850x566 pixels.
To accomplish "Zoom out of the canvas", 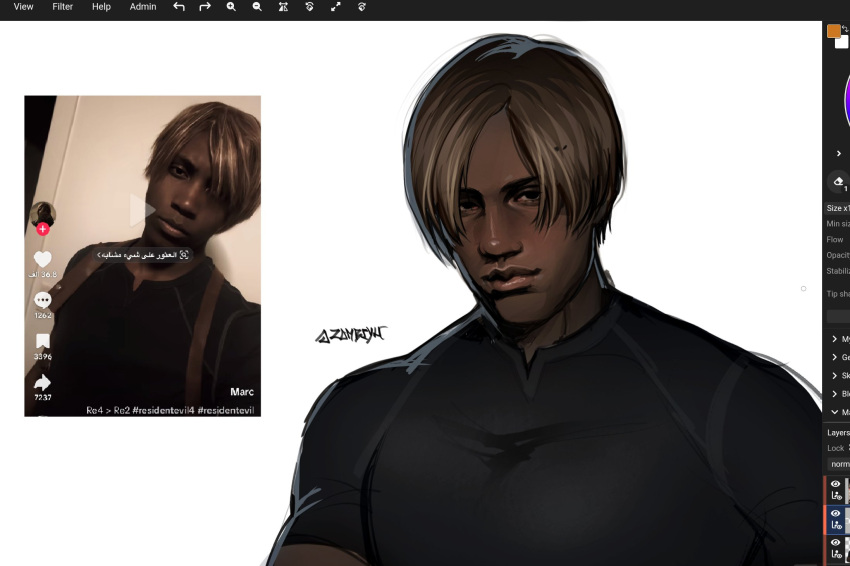I will 257,7.
